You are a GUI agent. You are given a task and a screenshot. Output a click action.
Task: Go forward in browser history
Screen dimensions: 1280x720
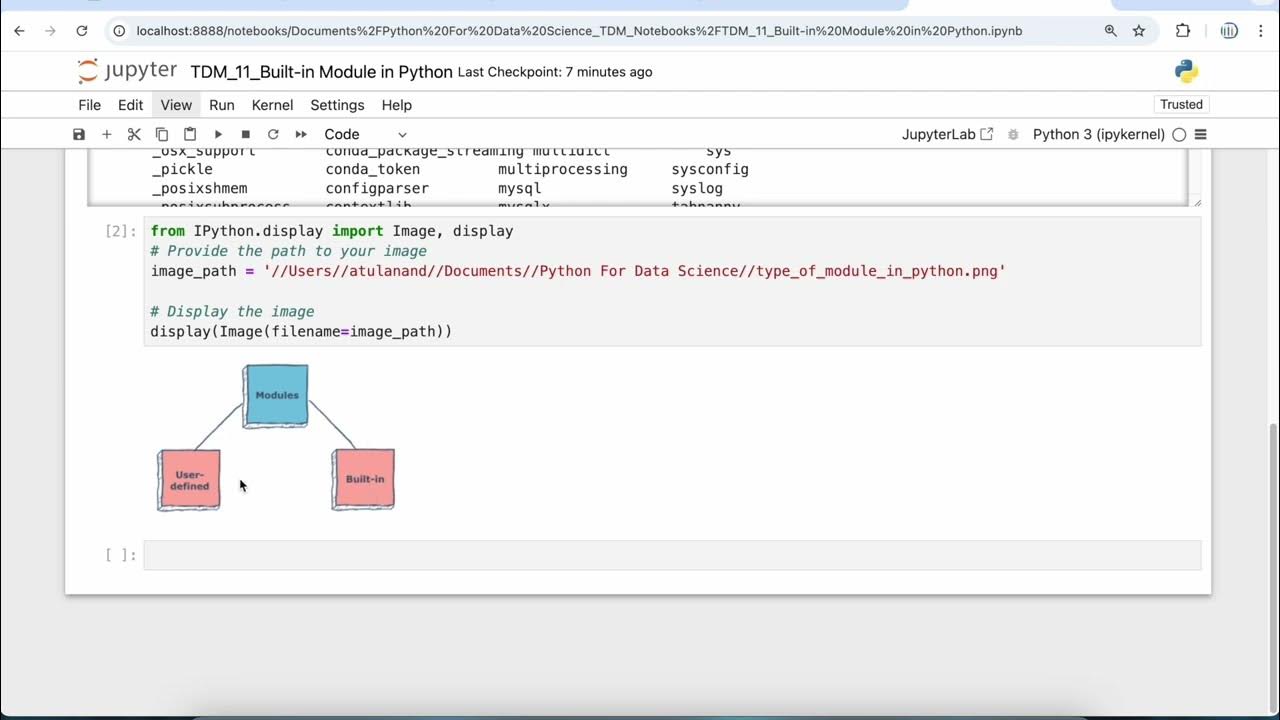tap(51, 31)
